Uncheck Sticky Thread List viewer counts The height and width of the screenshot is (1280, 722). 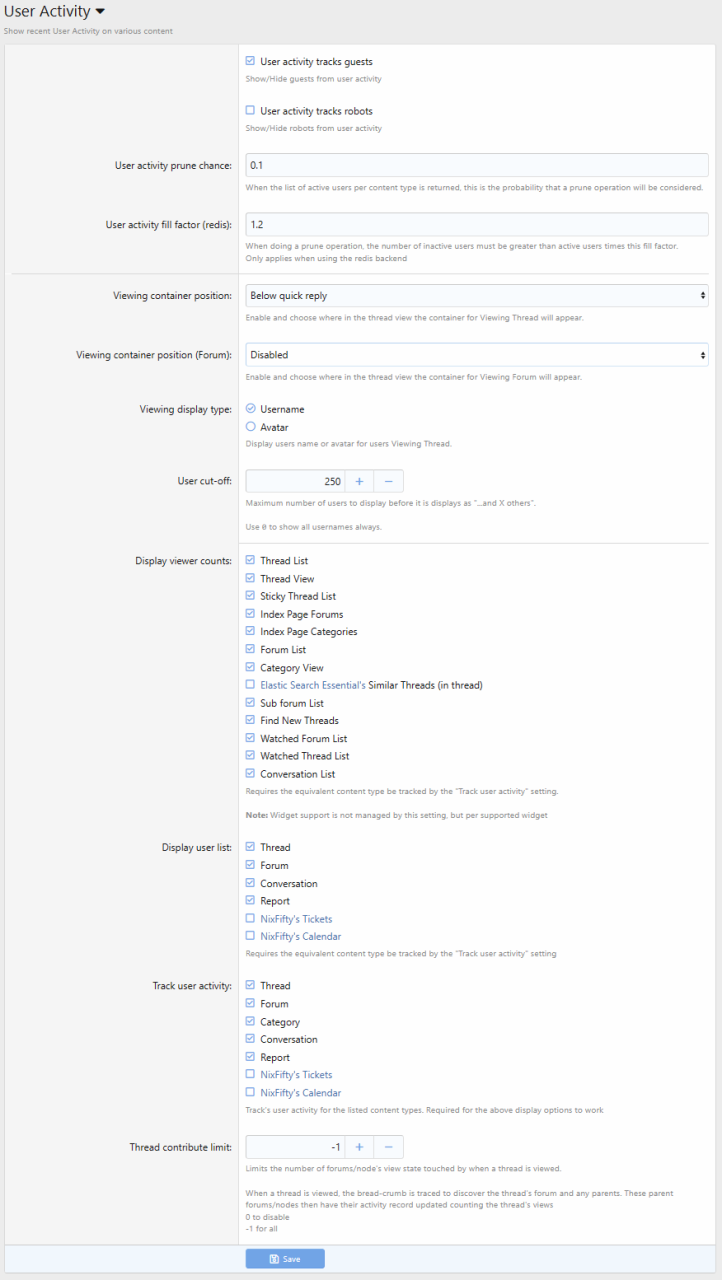tap(250, 596)
